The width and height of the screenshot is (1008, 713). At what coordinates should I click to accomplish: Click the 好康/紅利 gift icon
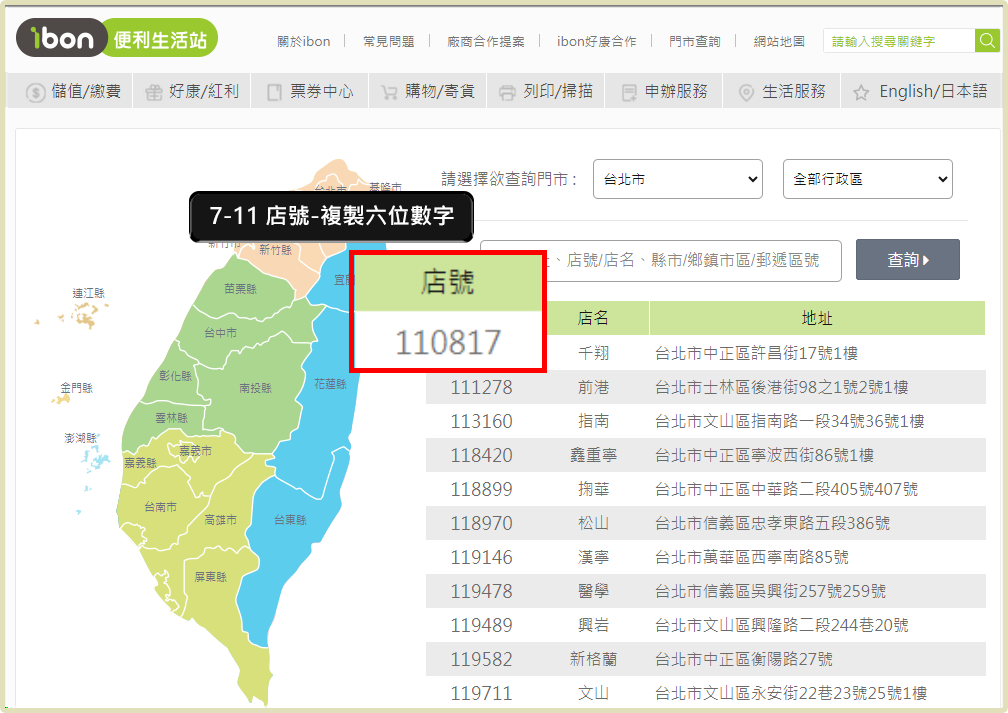point(153,93)
